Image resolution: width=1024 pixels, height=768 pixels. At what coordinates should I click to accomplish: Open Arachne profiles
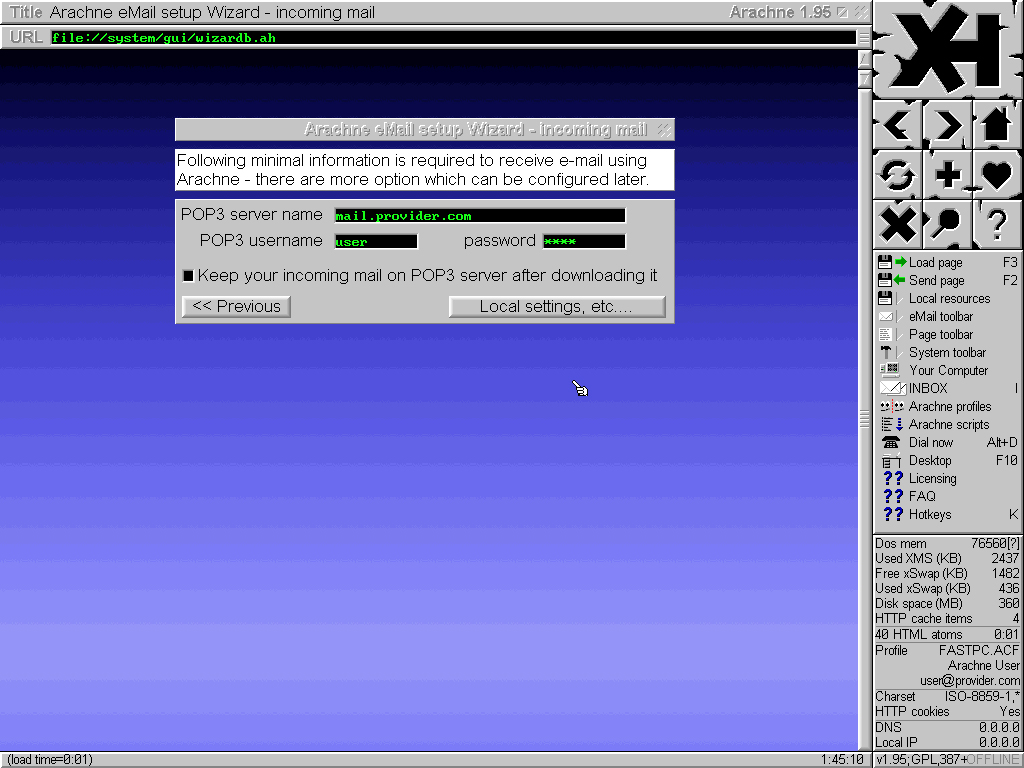[x=948, y=406]
